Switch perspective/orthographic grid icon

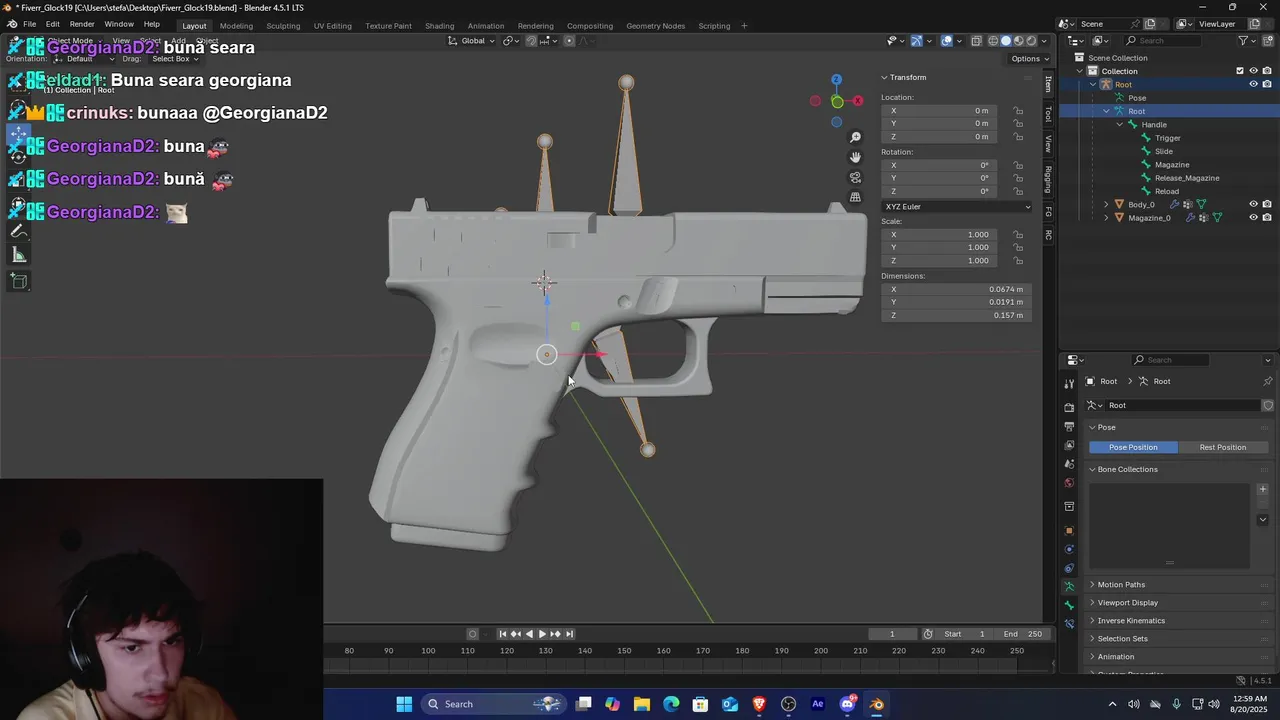pyautogui.click(x=855, y=197)
